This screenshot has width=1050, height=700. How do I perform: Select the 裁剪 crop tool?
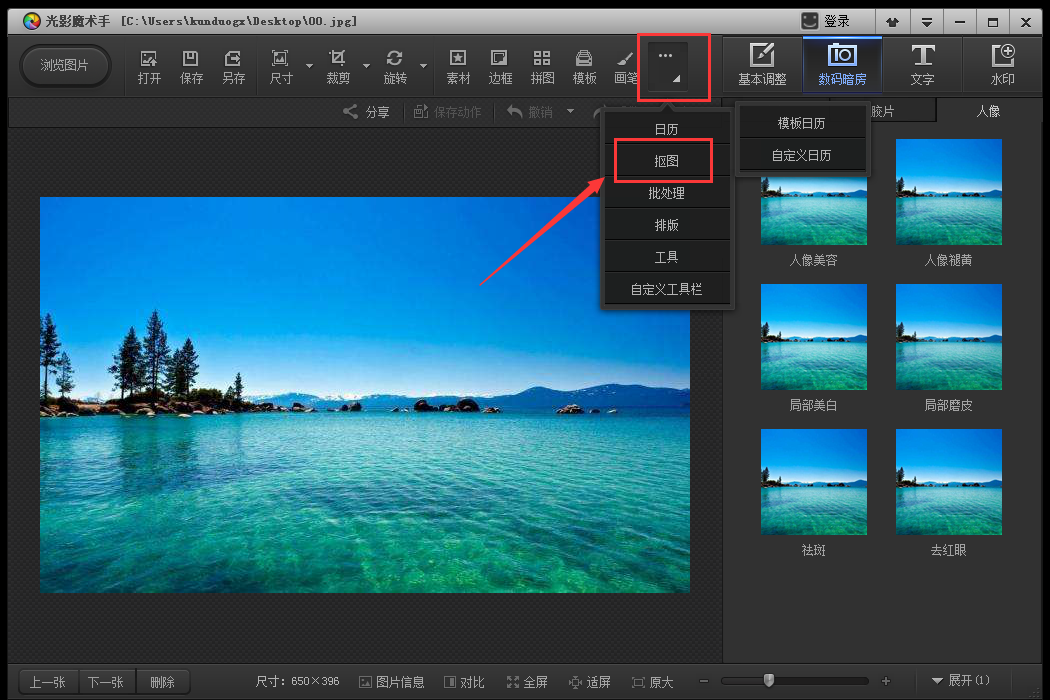coord(337,65)
